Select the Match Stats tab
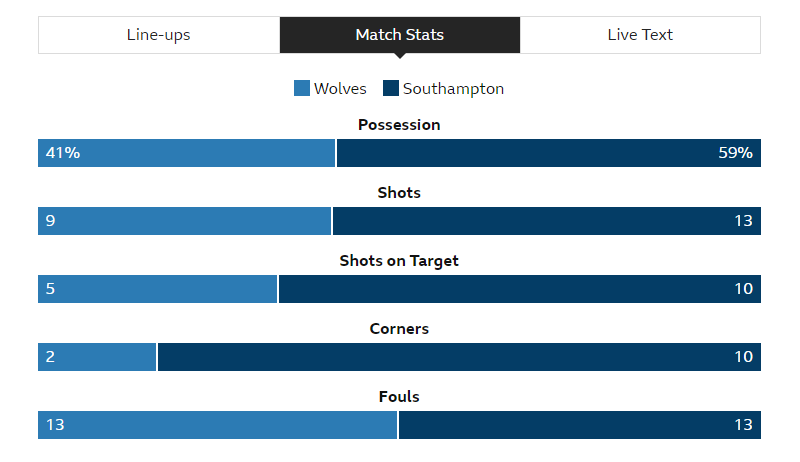This screenshot has width=800, height=462. (x=399, y=35)
